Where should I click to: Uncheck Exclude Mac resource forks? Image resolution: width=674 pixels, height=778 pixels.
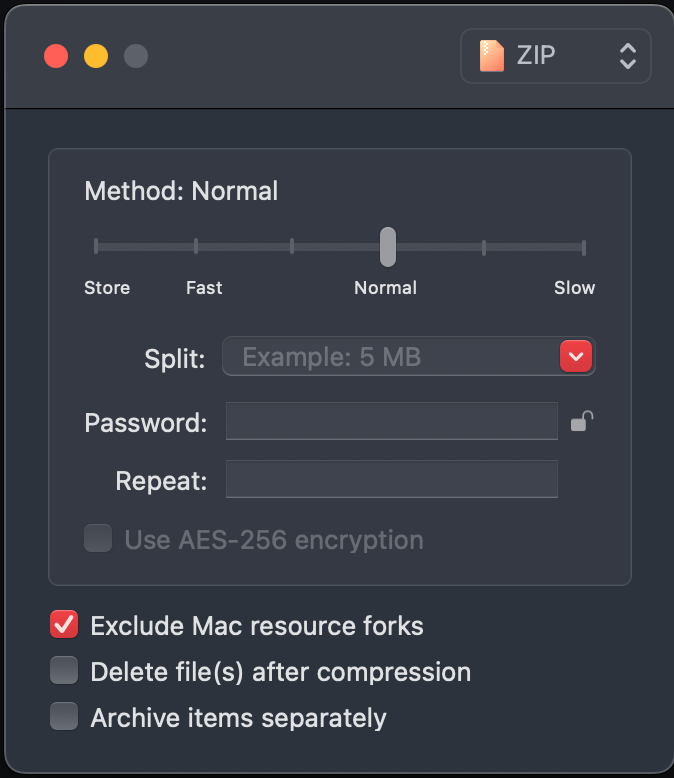64,625
